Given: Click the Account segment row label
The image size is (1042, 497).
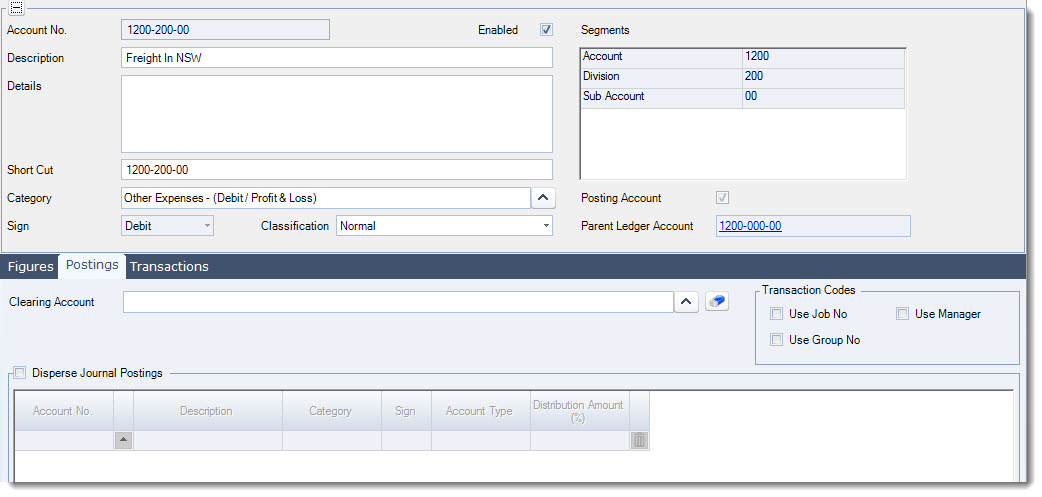Looking at the screenshot, I should [662, 57].
